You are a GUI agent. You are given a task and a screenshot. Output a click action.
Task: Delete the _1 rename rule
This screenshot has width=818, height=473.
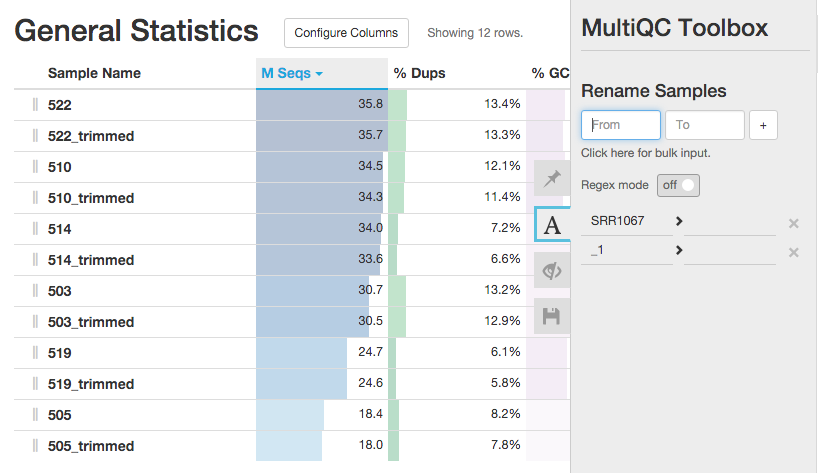(793, 252)
